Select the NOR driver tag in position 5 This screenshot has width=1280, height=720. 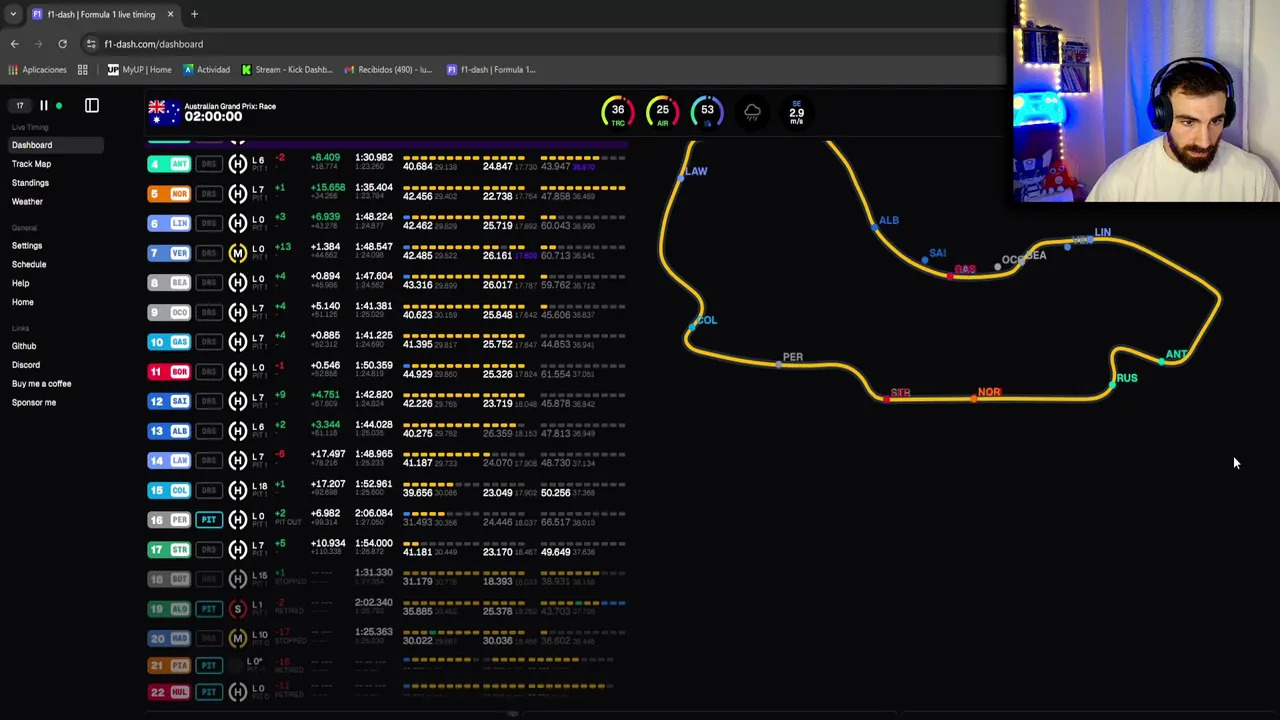(x=169, y=194)
